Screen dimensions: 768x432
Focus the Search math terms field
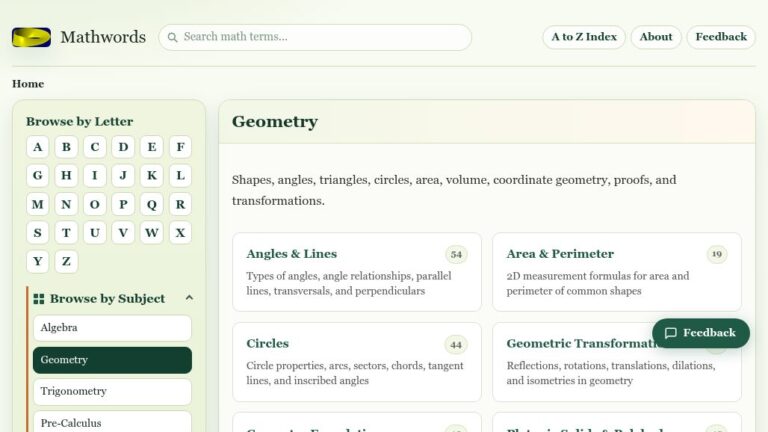click(315, 37)
